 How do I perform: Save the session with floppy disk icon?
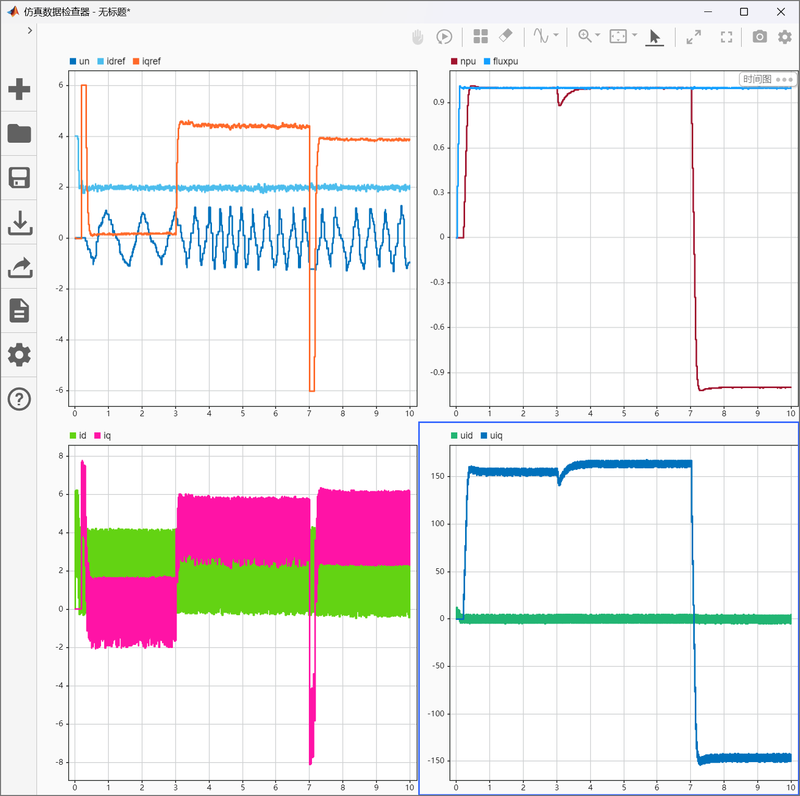19,178
